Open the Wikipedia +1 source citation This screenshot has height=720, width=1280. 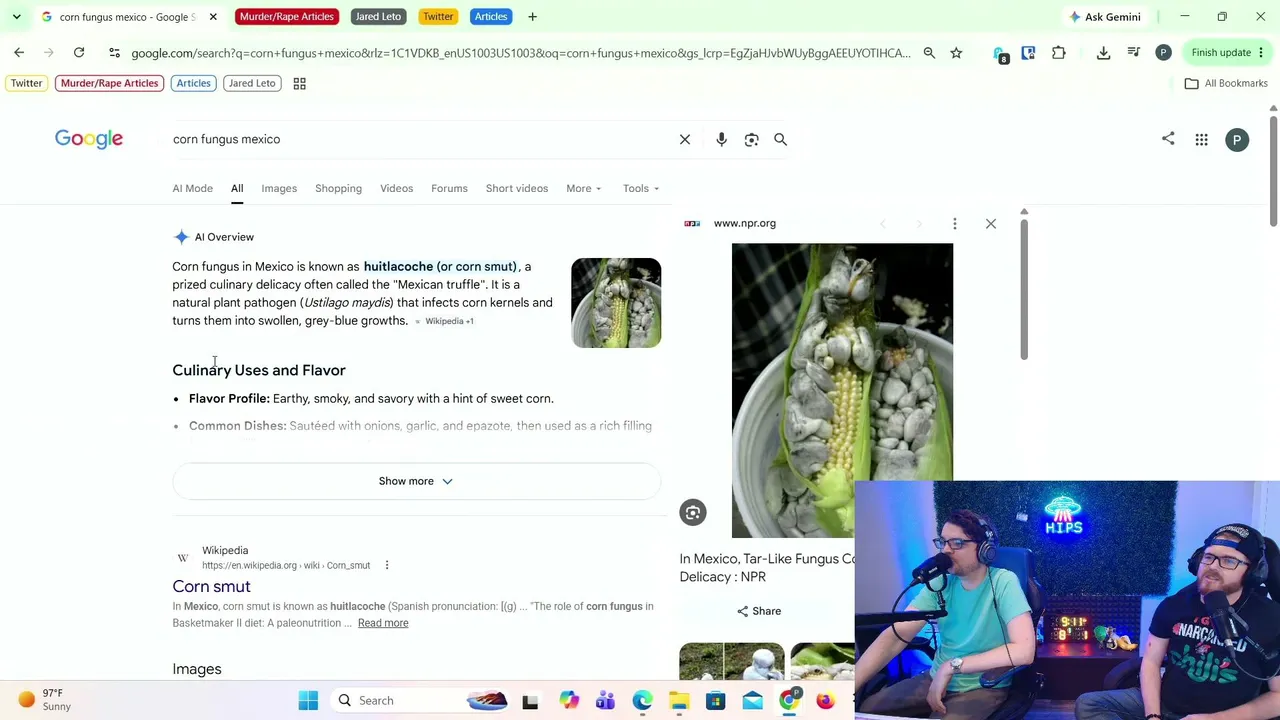pos(444,321)
